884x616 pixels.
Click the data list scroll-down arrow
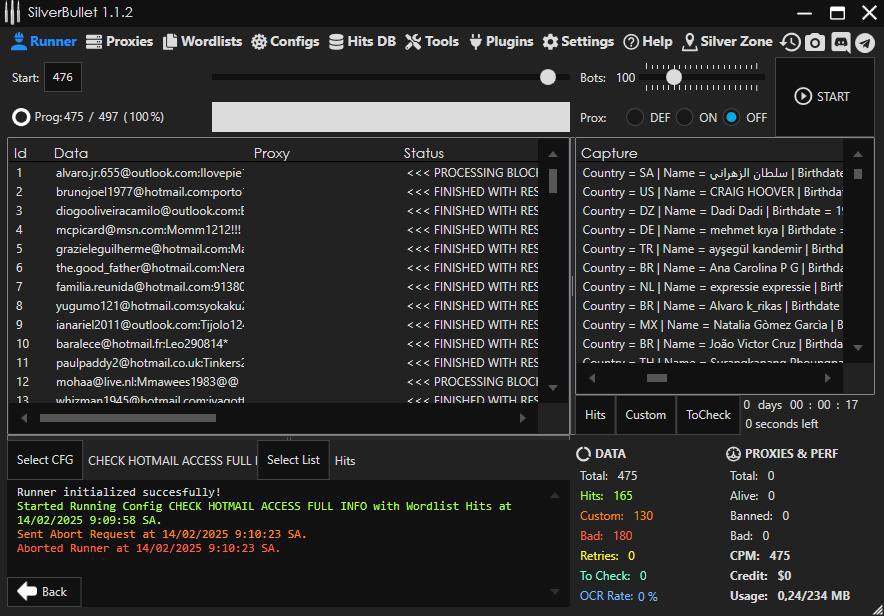click(553, 387)
